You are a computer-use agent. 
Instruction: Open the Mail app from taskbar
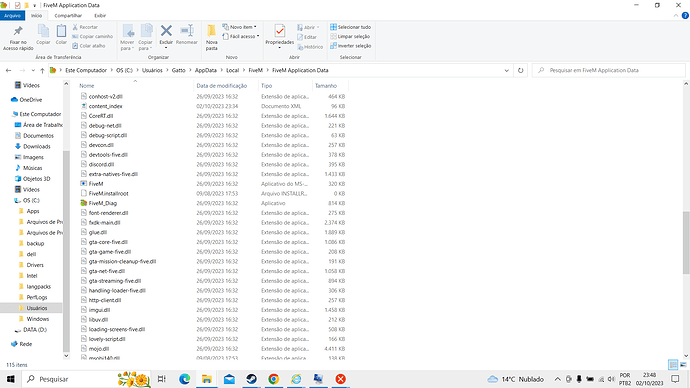229,379
